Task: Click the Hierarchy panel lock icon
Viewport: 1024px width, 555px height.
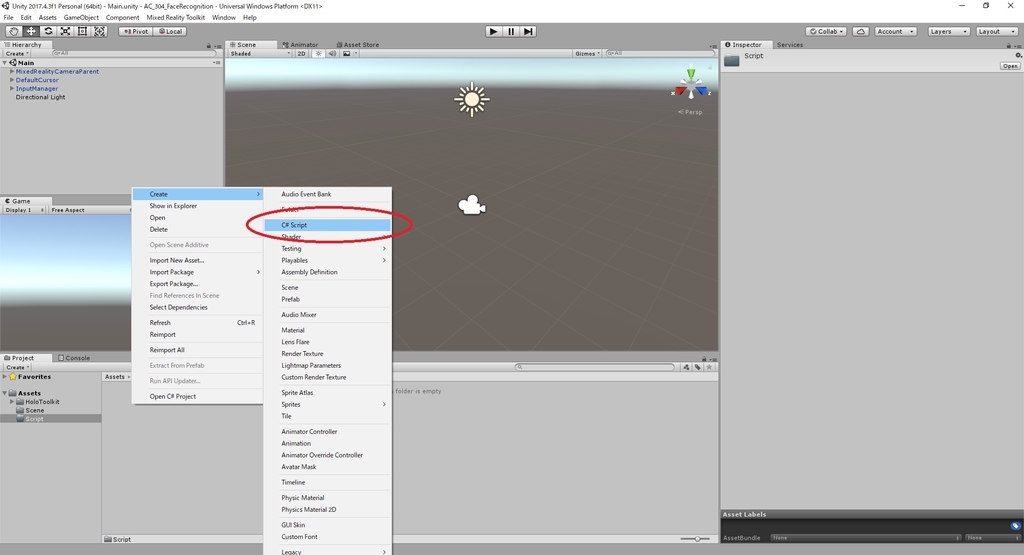Action: coord(209,46)
